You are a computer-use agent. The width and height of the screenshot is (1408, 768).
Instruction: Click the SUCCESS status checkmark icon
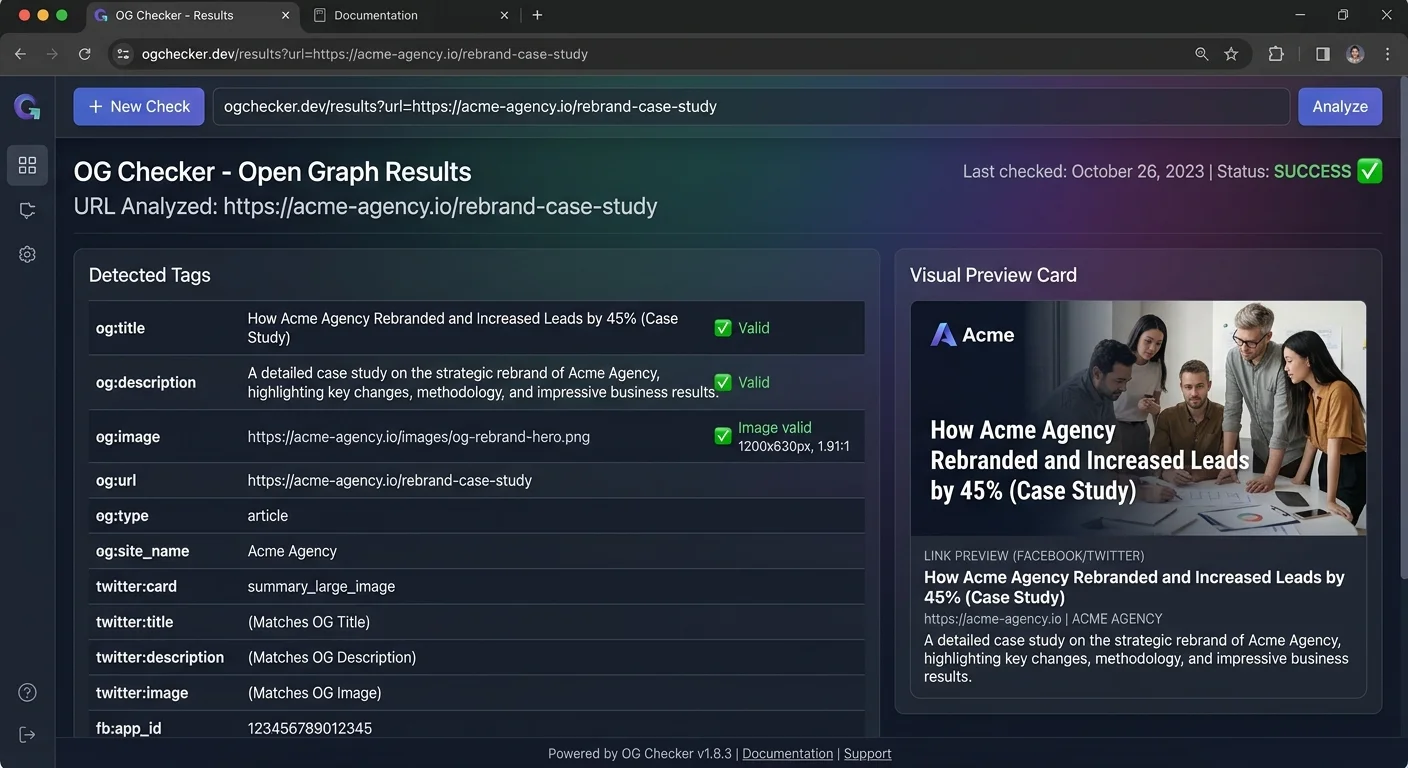pyautogui.click(x=1370, y=171)
